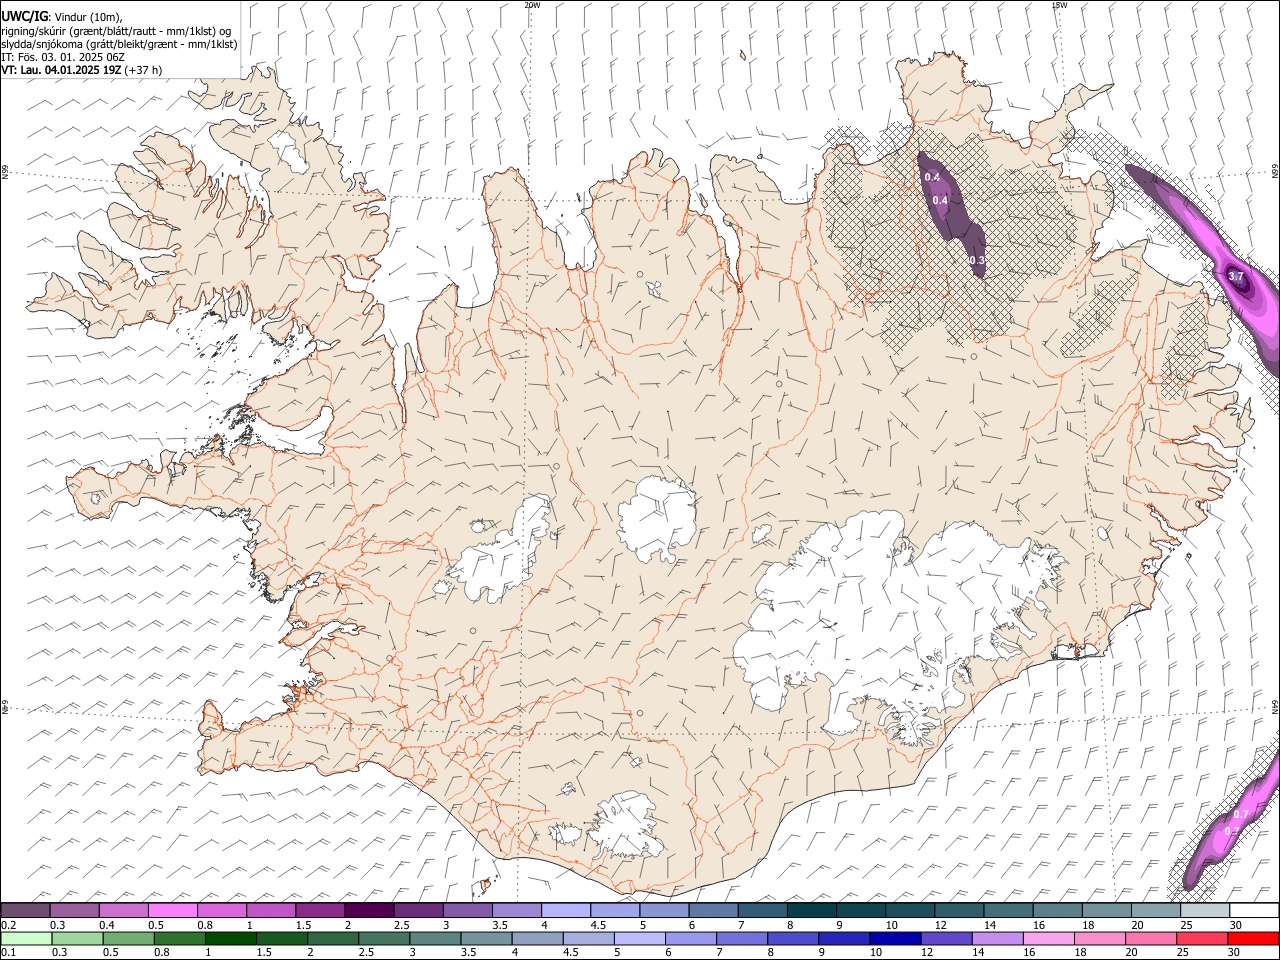Select the 'Vindur (10m)' label in header

[x=87, y=17]
